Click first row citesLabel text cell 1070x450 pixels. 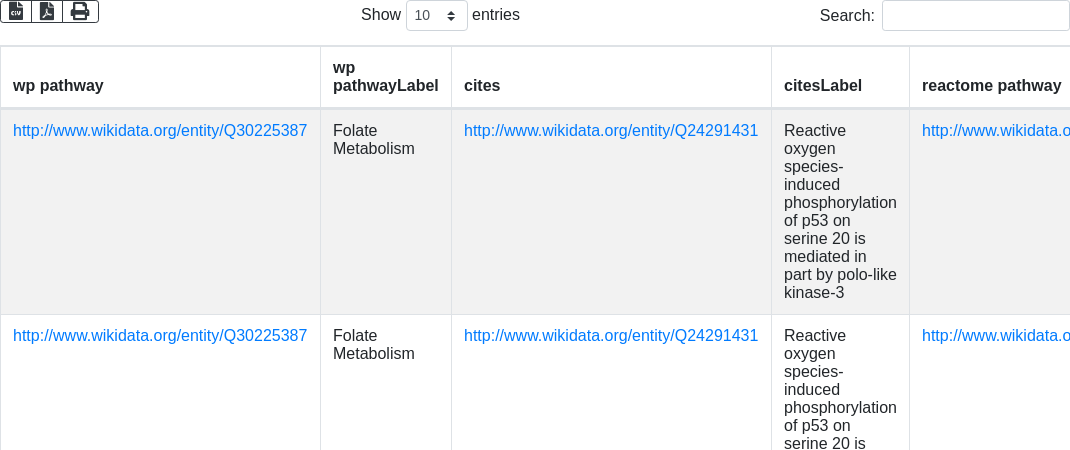[839, 211]
